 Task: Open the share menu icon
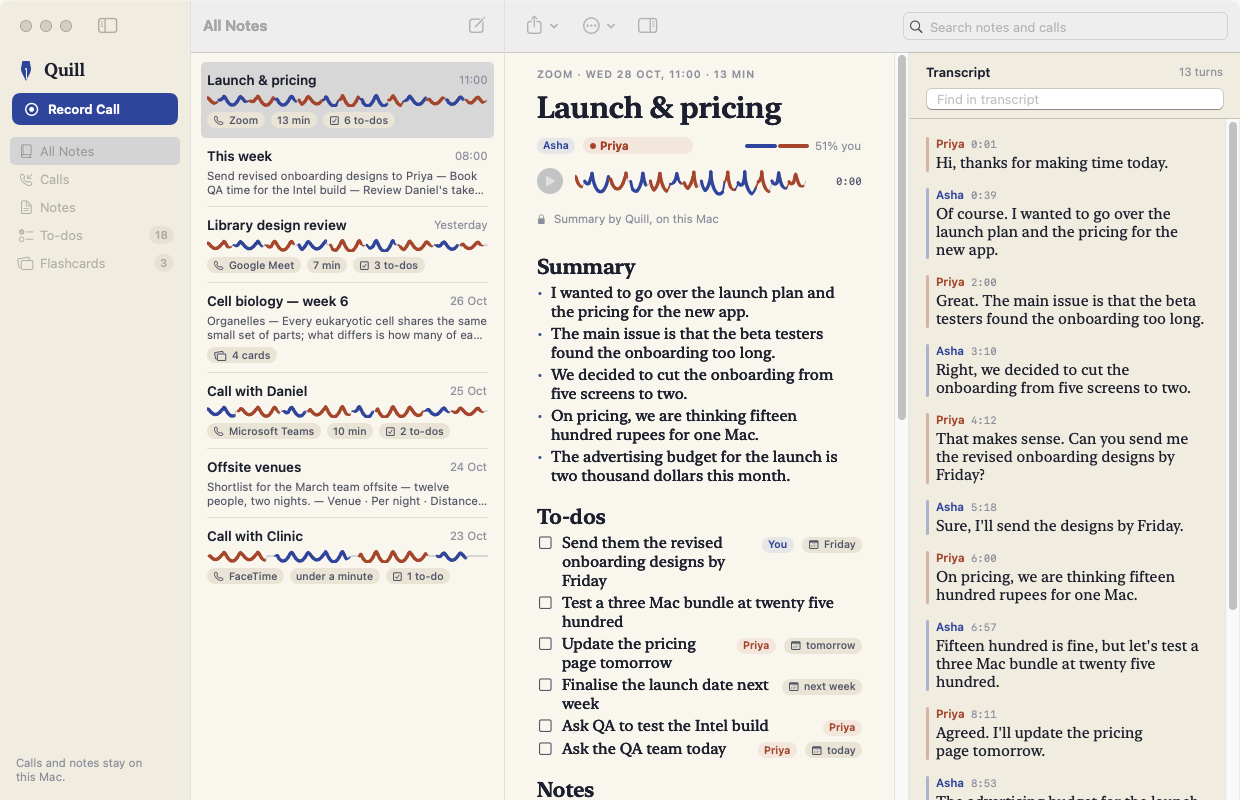pos(542,26)
